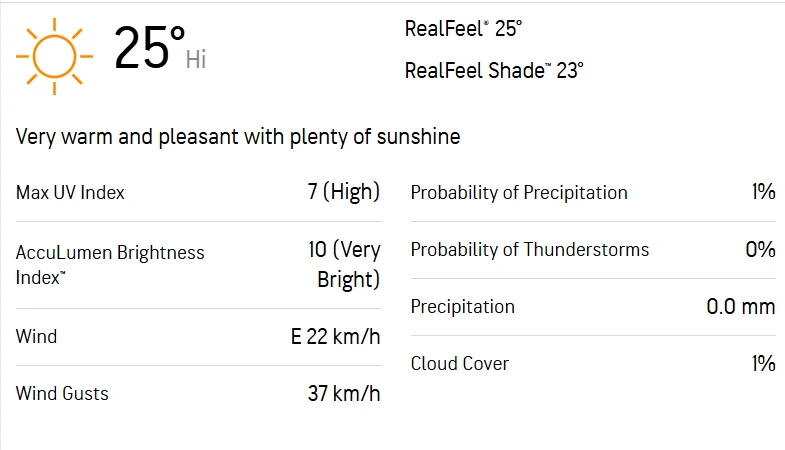
Task: Click the Probability of Precipitation label
Action: coord(519,193)
